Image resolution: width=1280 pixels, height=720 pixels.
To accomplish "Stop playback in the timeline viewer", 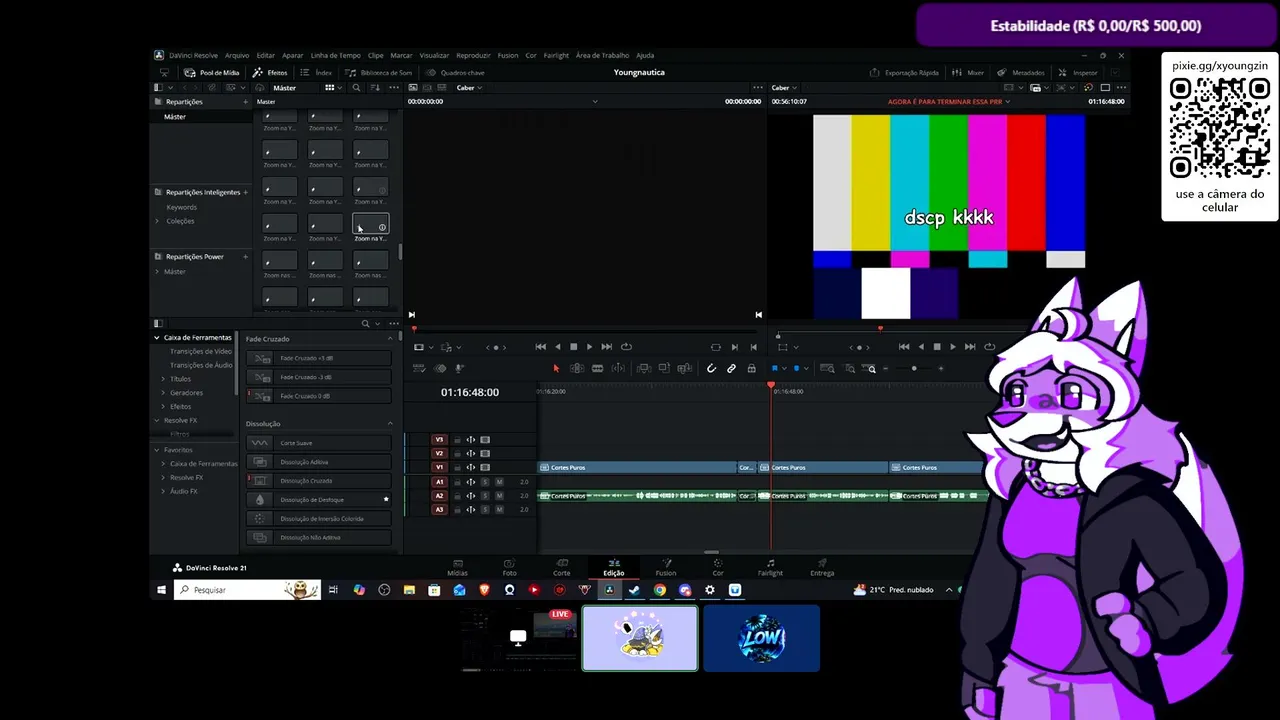I will tap(937, 347).
